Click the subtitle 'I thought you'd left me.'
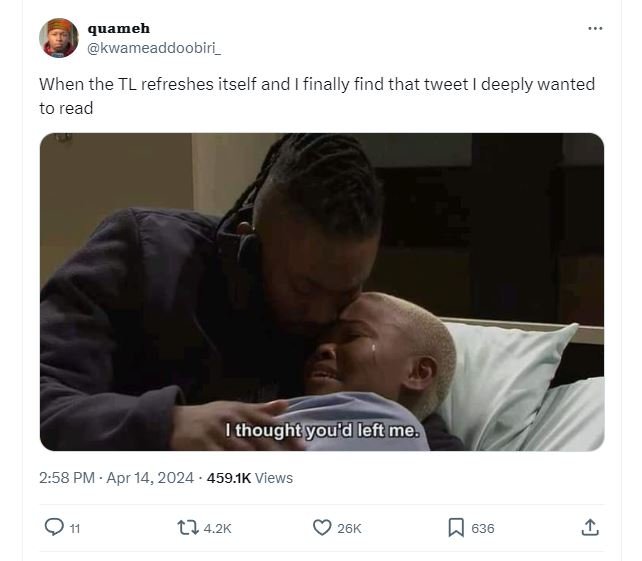 [x=323, y=430]
